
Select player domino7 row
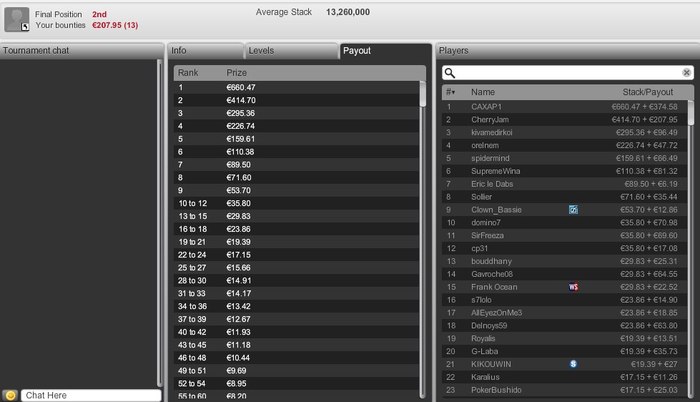coord(565,222)
